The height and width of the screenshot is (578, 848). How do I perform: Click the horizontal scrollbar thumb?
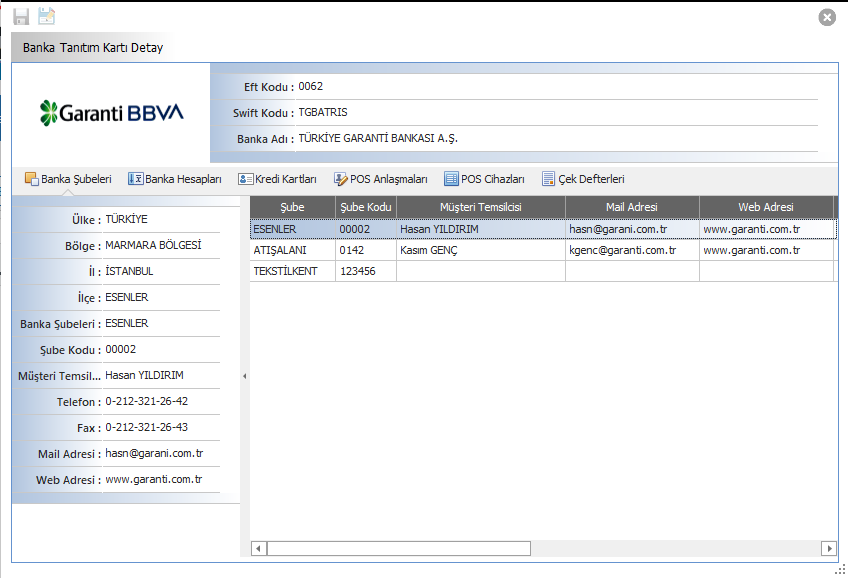click(399, 548)
